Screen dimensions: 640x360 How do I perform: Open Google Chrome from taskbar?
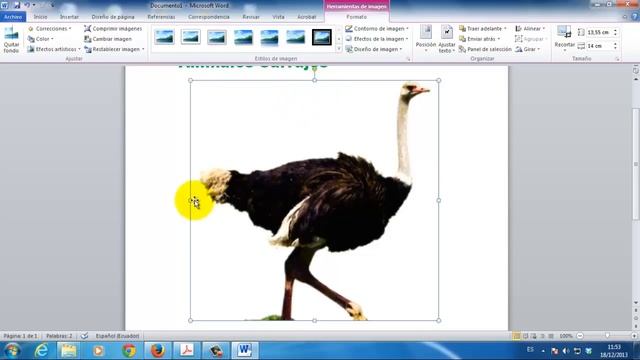(x=129, y=351)
